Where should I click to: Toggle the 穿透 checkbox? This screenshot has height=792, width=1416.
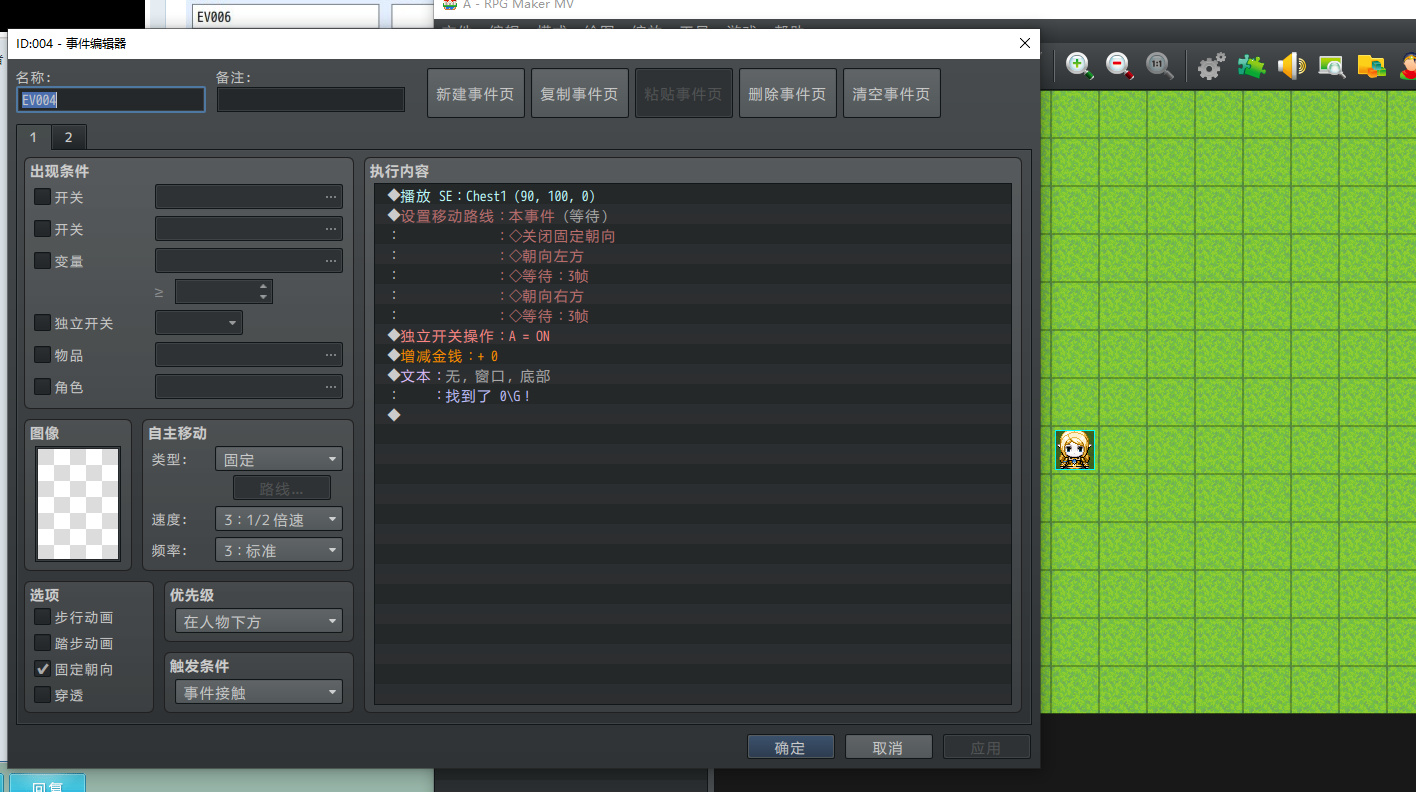42,695
